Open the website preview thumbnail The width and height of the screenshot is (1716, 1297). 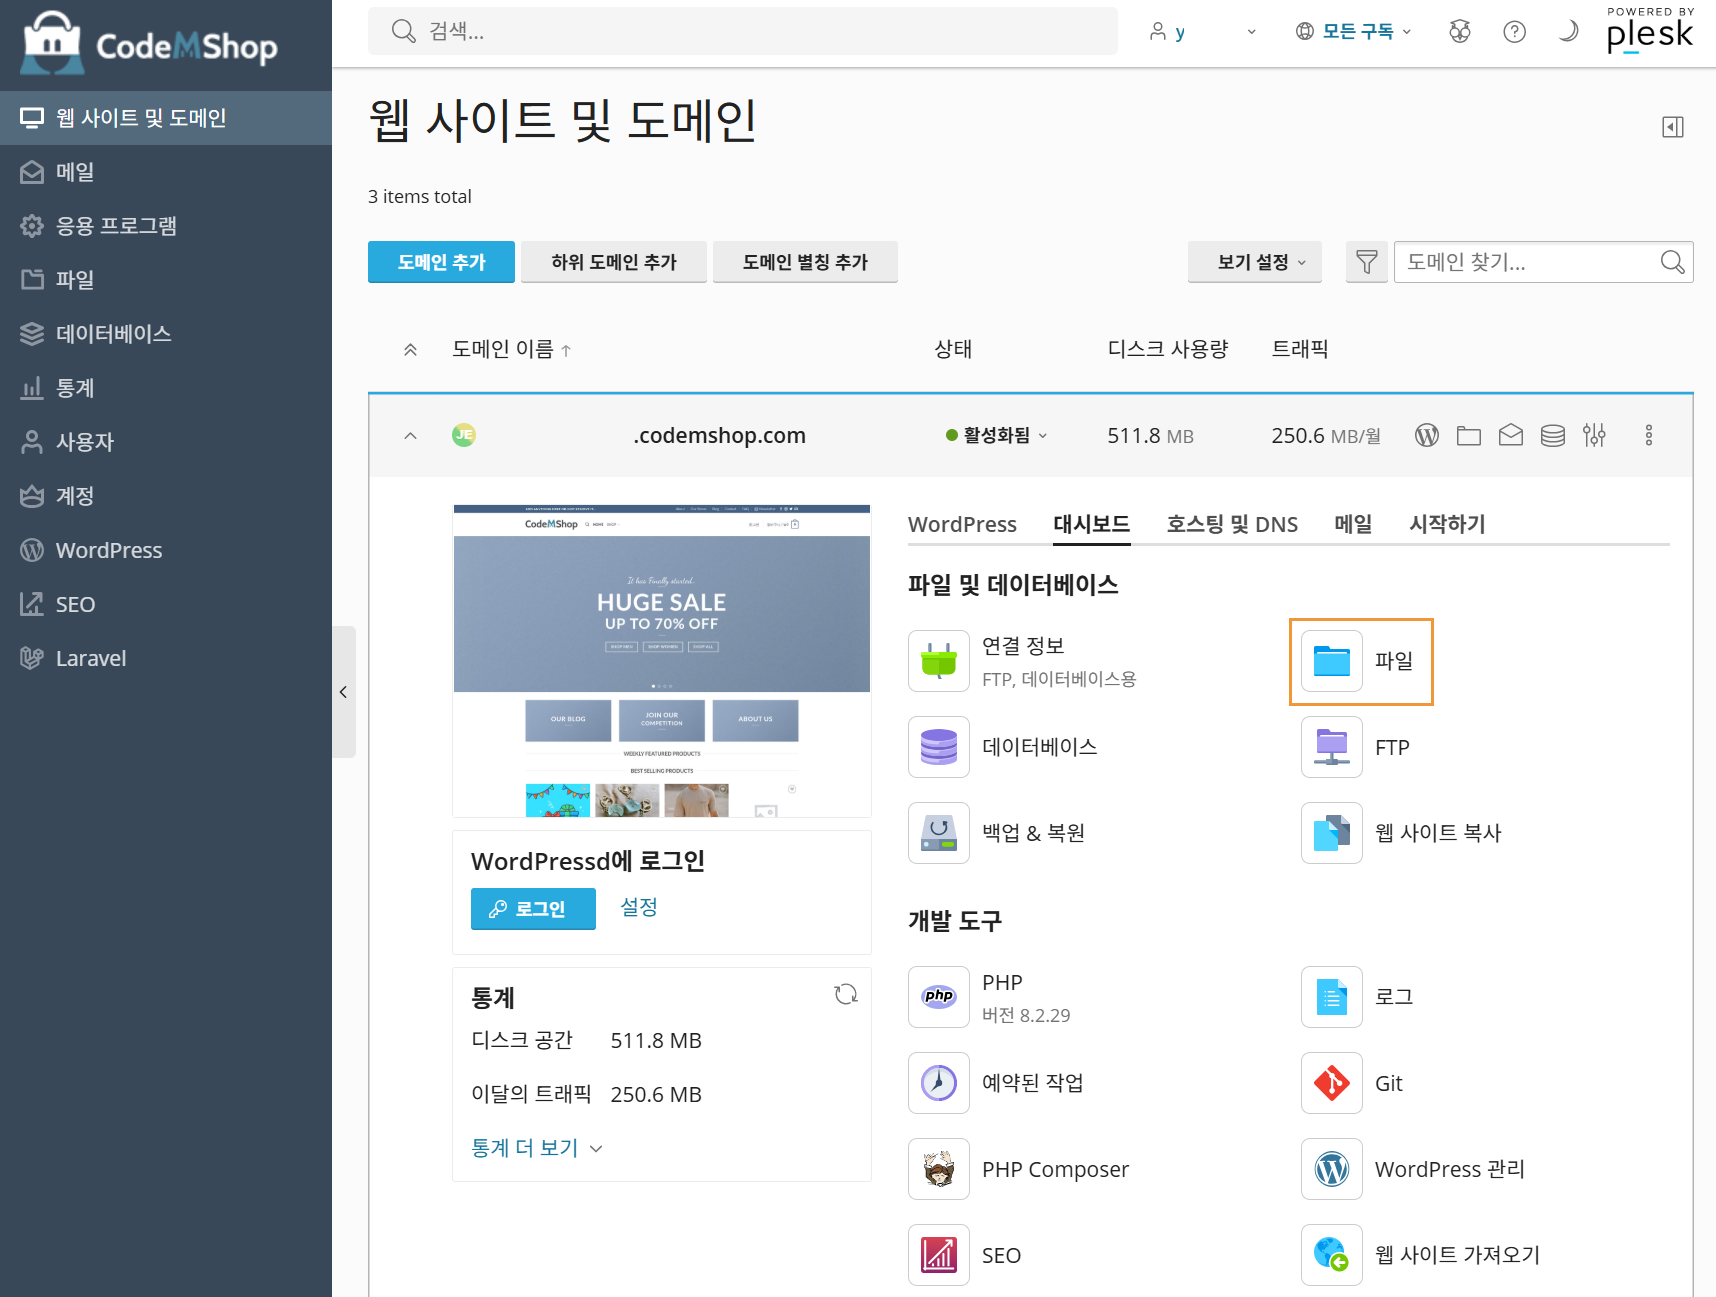tap(662, 661)
